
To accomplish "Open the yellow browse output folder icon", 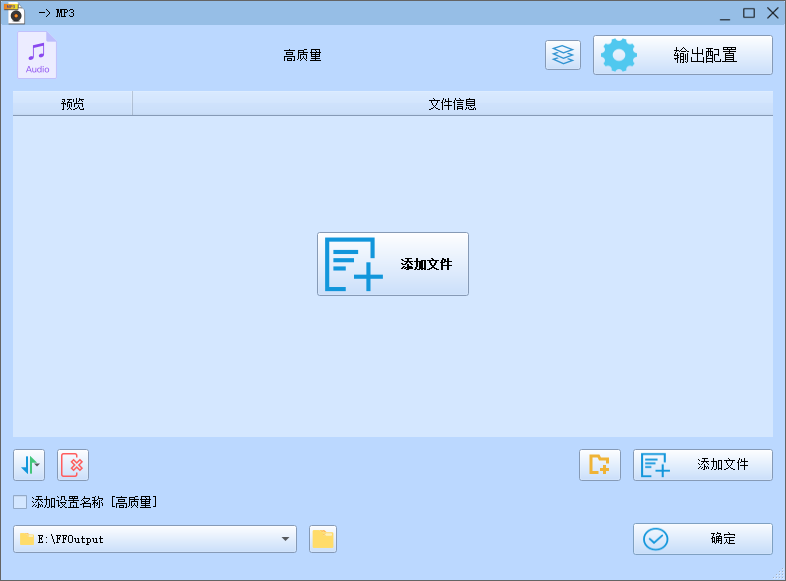I will pos(323,539).
